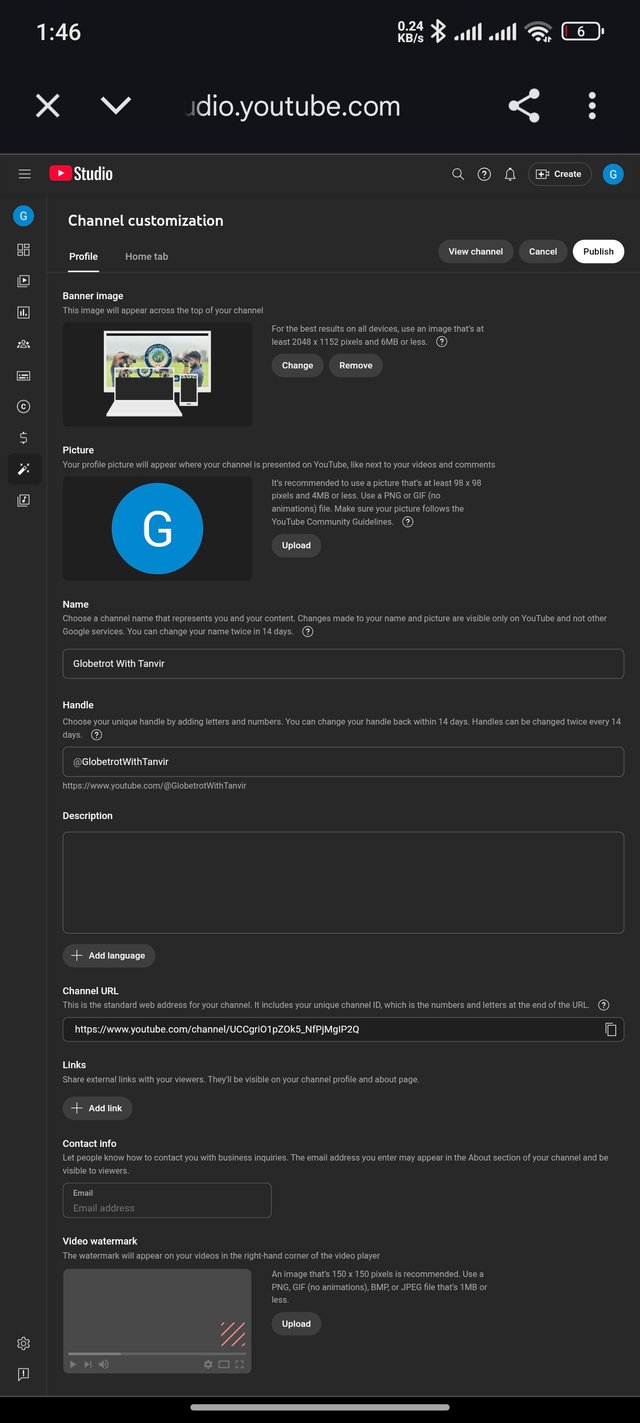Click the YouTube Studio logo
Viewport: 640px width, 1423px height.
click(x=81, y=174)
